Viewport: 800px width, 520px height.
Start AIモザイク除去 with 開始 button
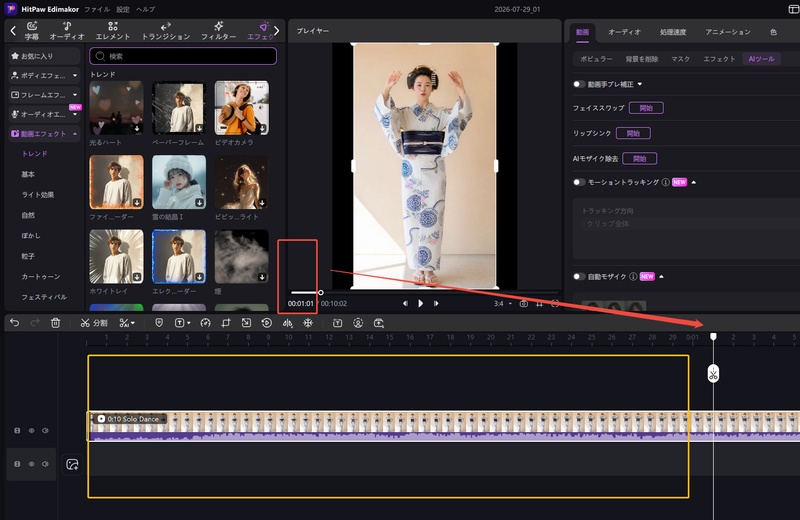(x=640, y=159)
